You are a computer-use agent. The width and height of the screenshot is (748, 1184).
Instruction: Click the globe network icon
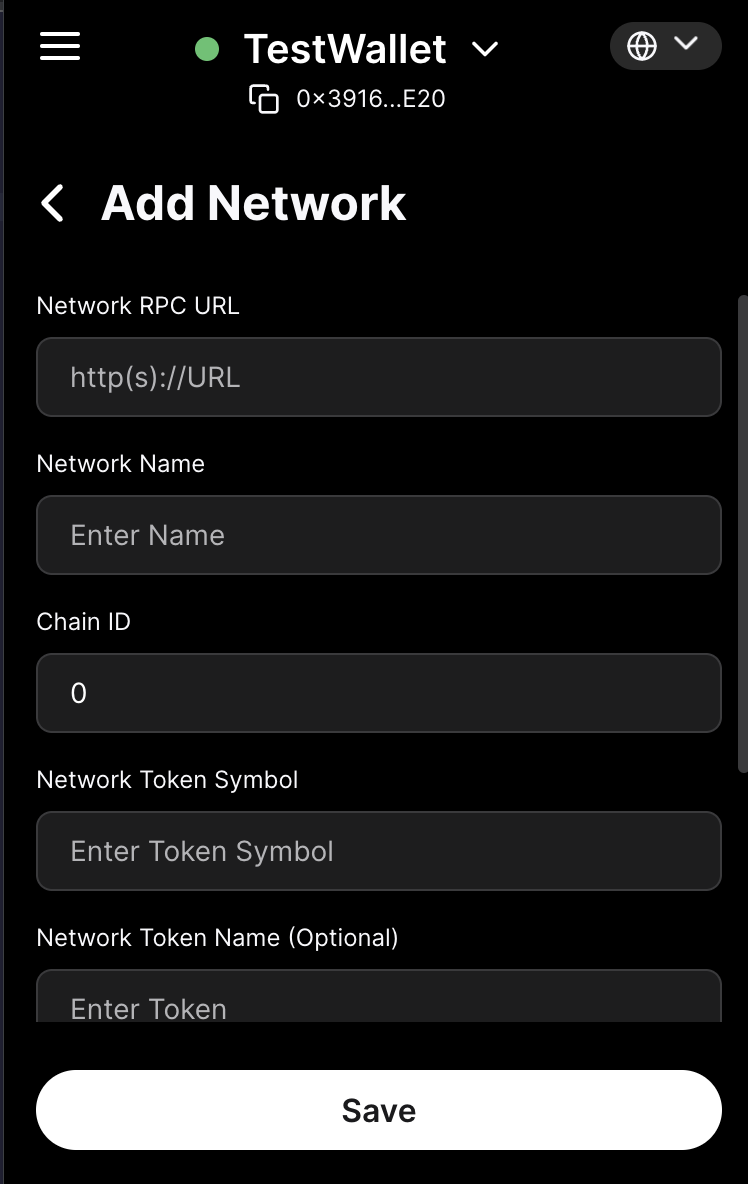coord(642,46)
